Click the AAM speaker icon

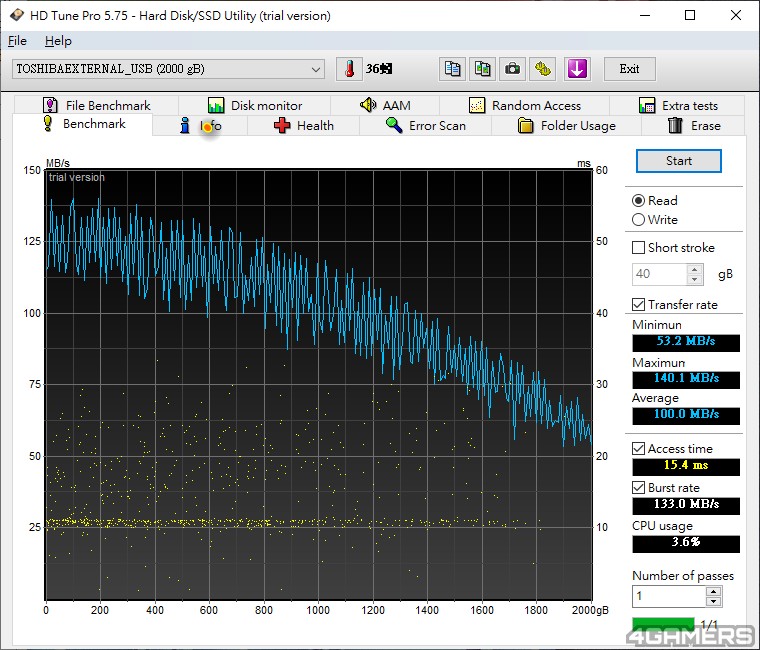[x=368, y=105]
